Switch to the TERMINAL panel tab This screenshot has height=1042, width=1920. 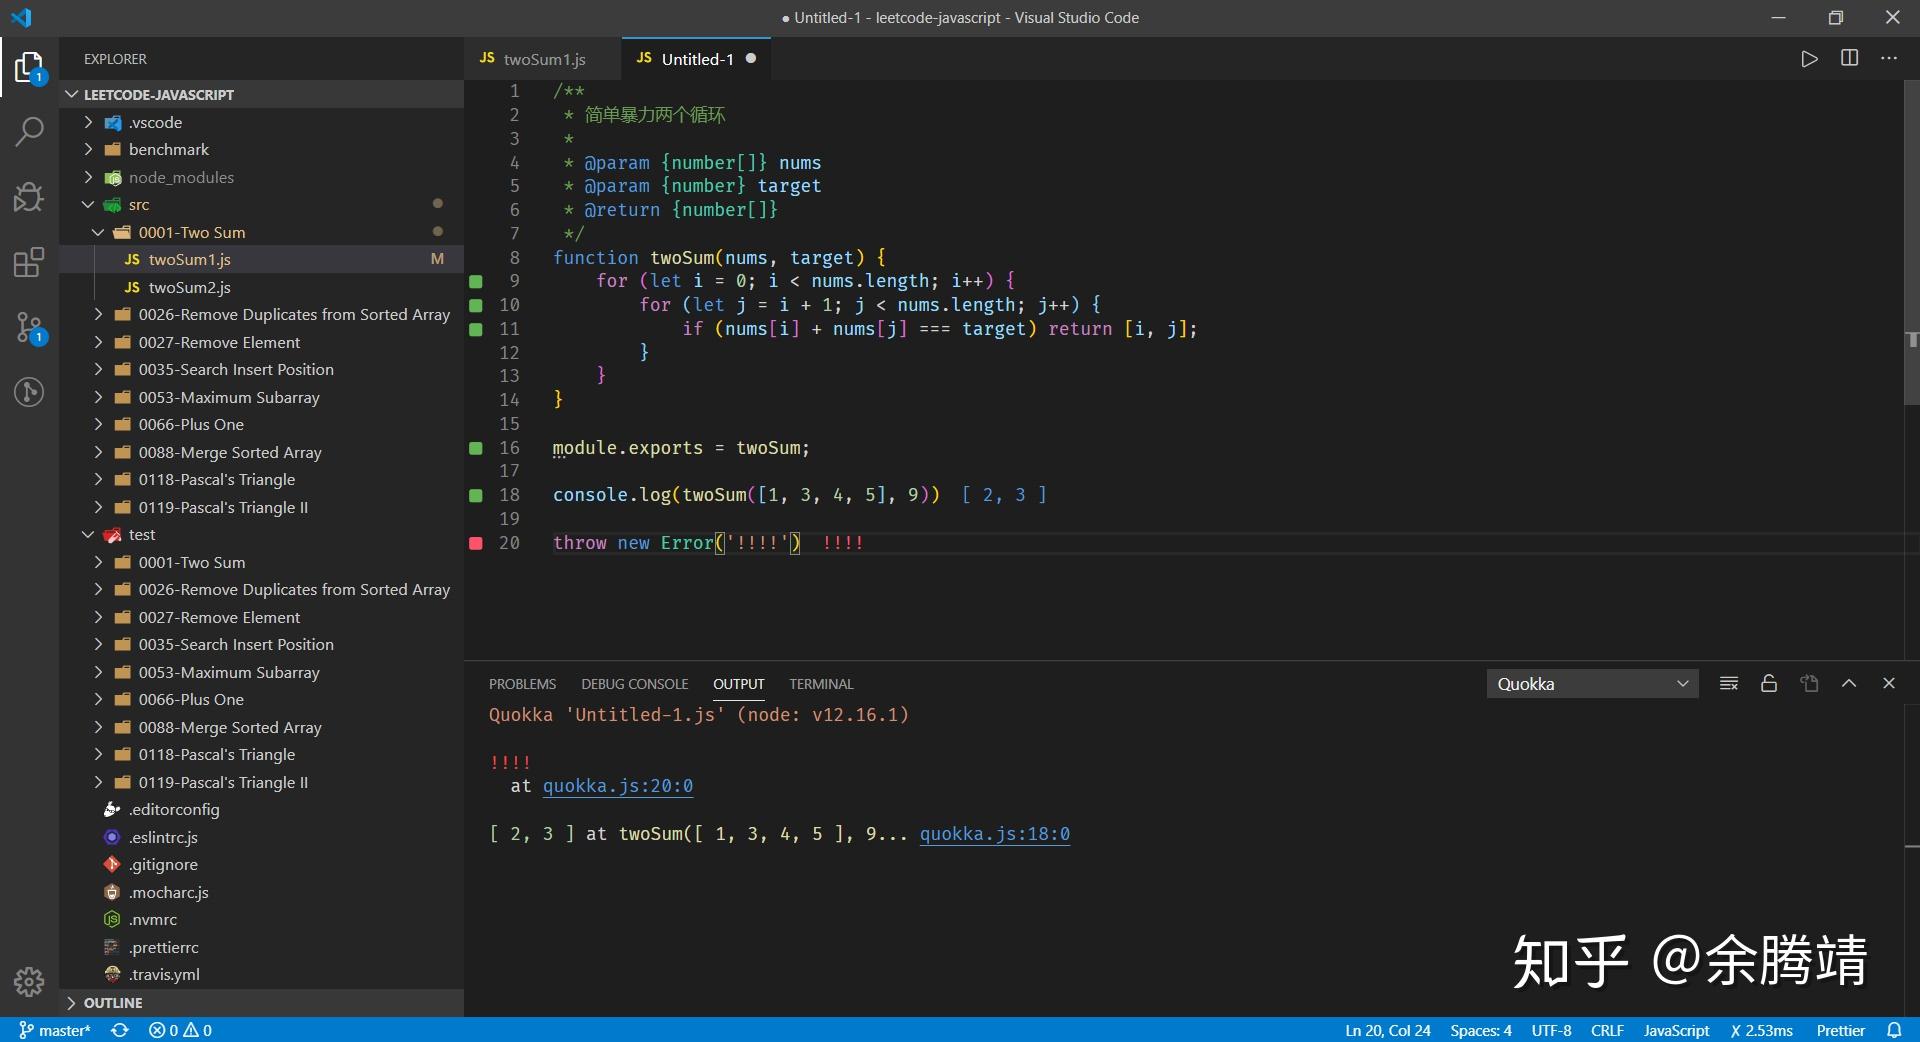[820, 684]
